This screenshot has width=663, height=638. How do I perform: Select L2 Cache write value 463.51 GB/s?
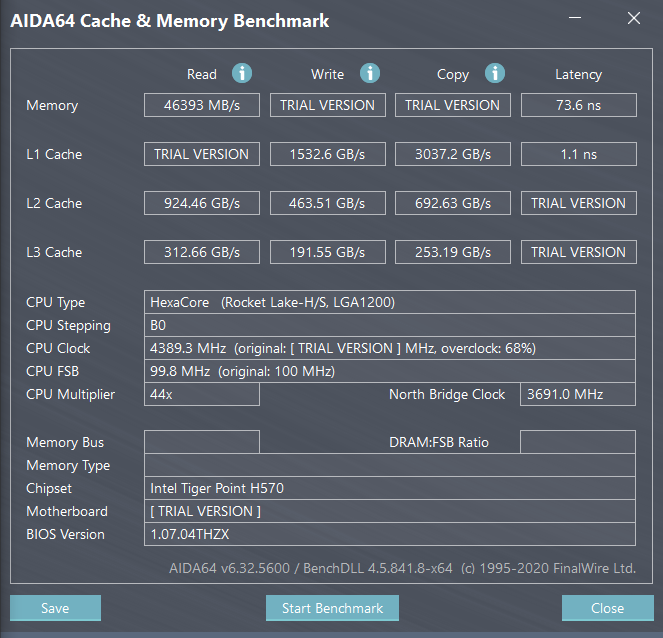pos(328,203)
